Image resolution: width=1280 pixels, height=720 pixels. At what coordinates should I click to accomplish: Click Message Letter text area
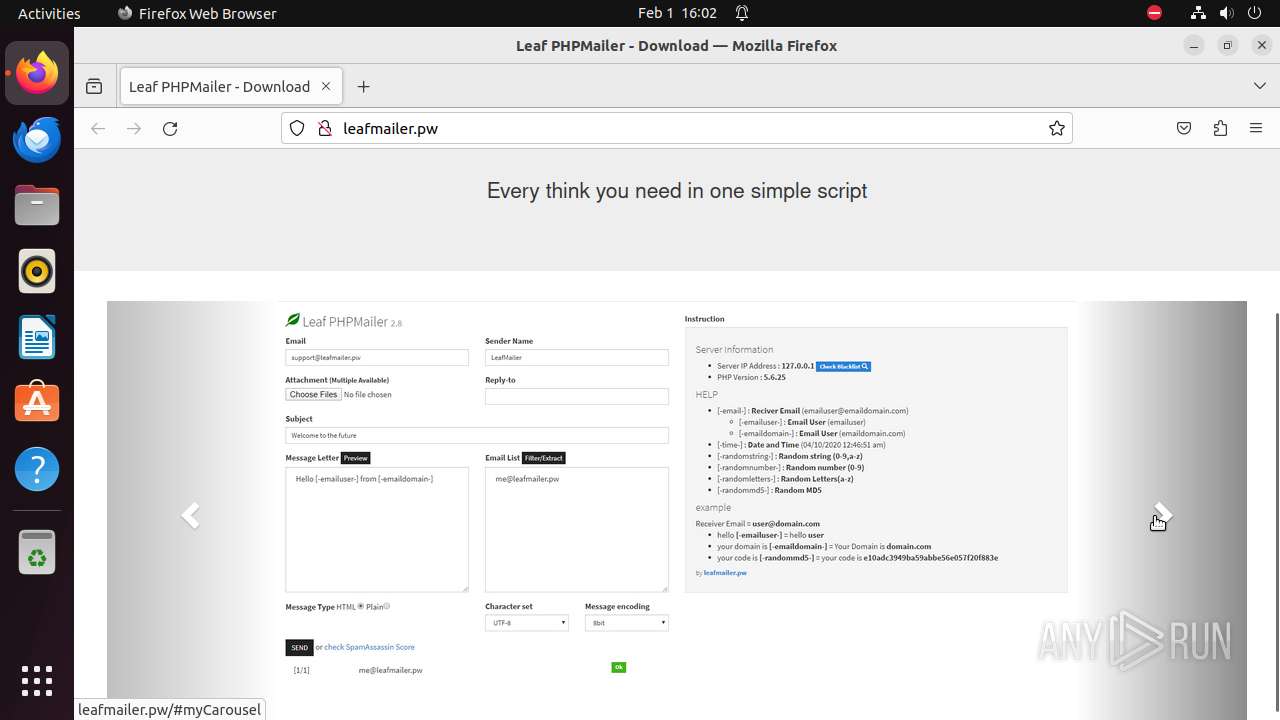click(377, 529)
